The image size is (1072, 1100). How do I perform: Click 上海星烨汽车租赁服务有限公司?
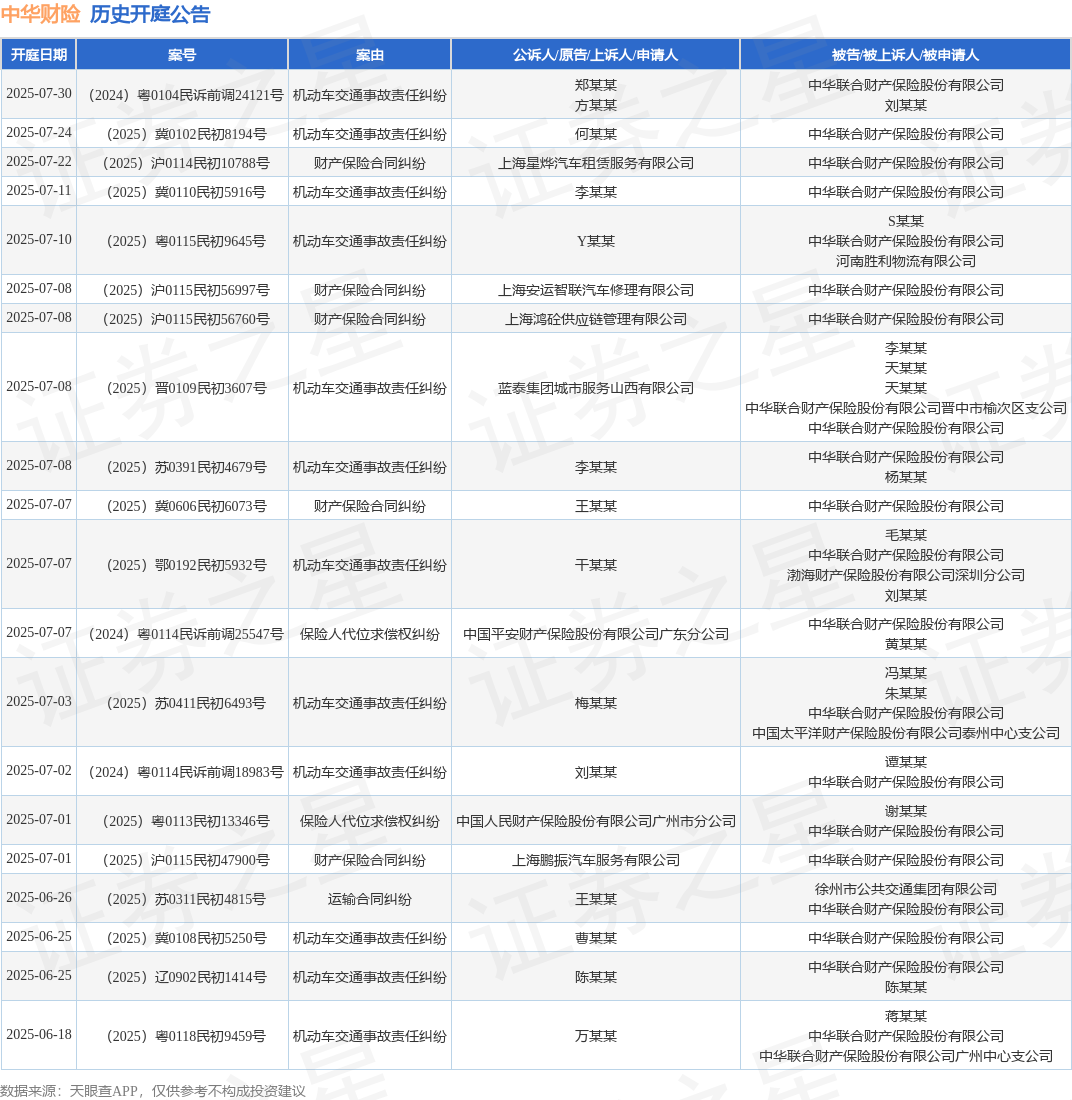[x=596, y=163]
